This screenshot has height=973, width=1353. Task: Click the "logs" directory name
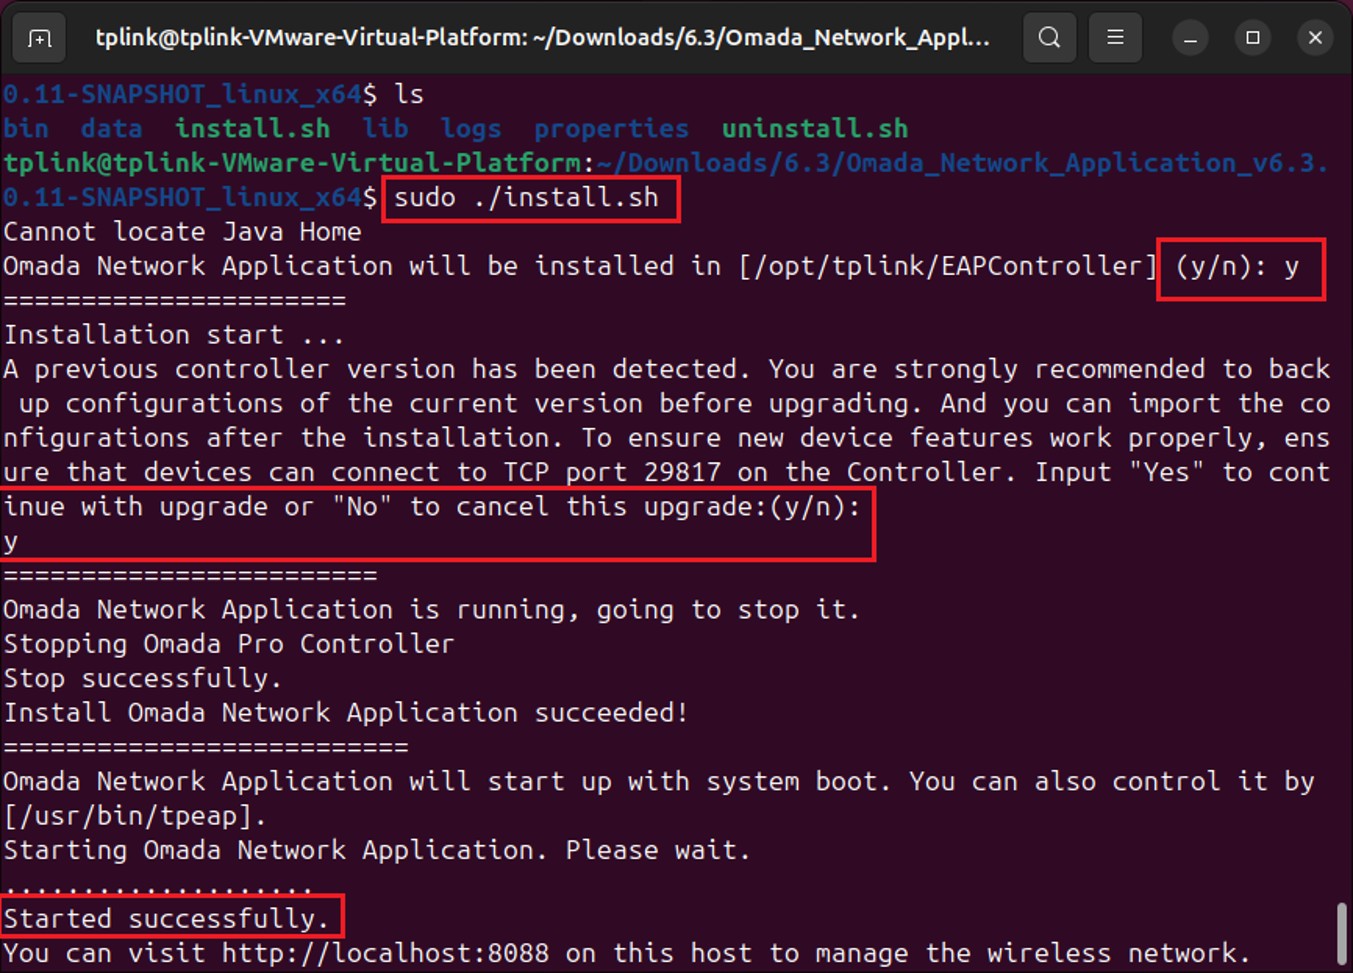coord(471,129)
